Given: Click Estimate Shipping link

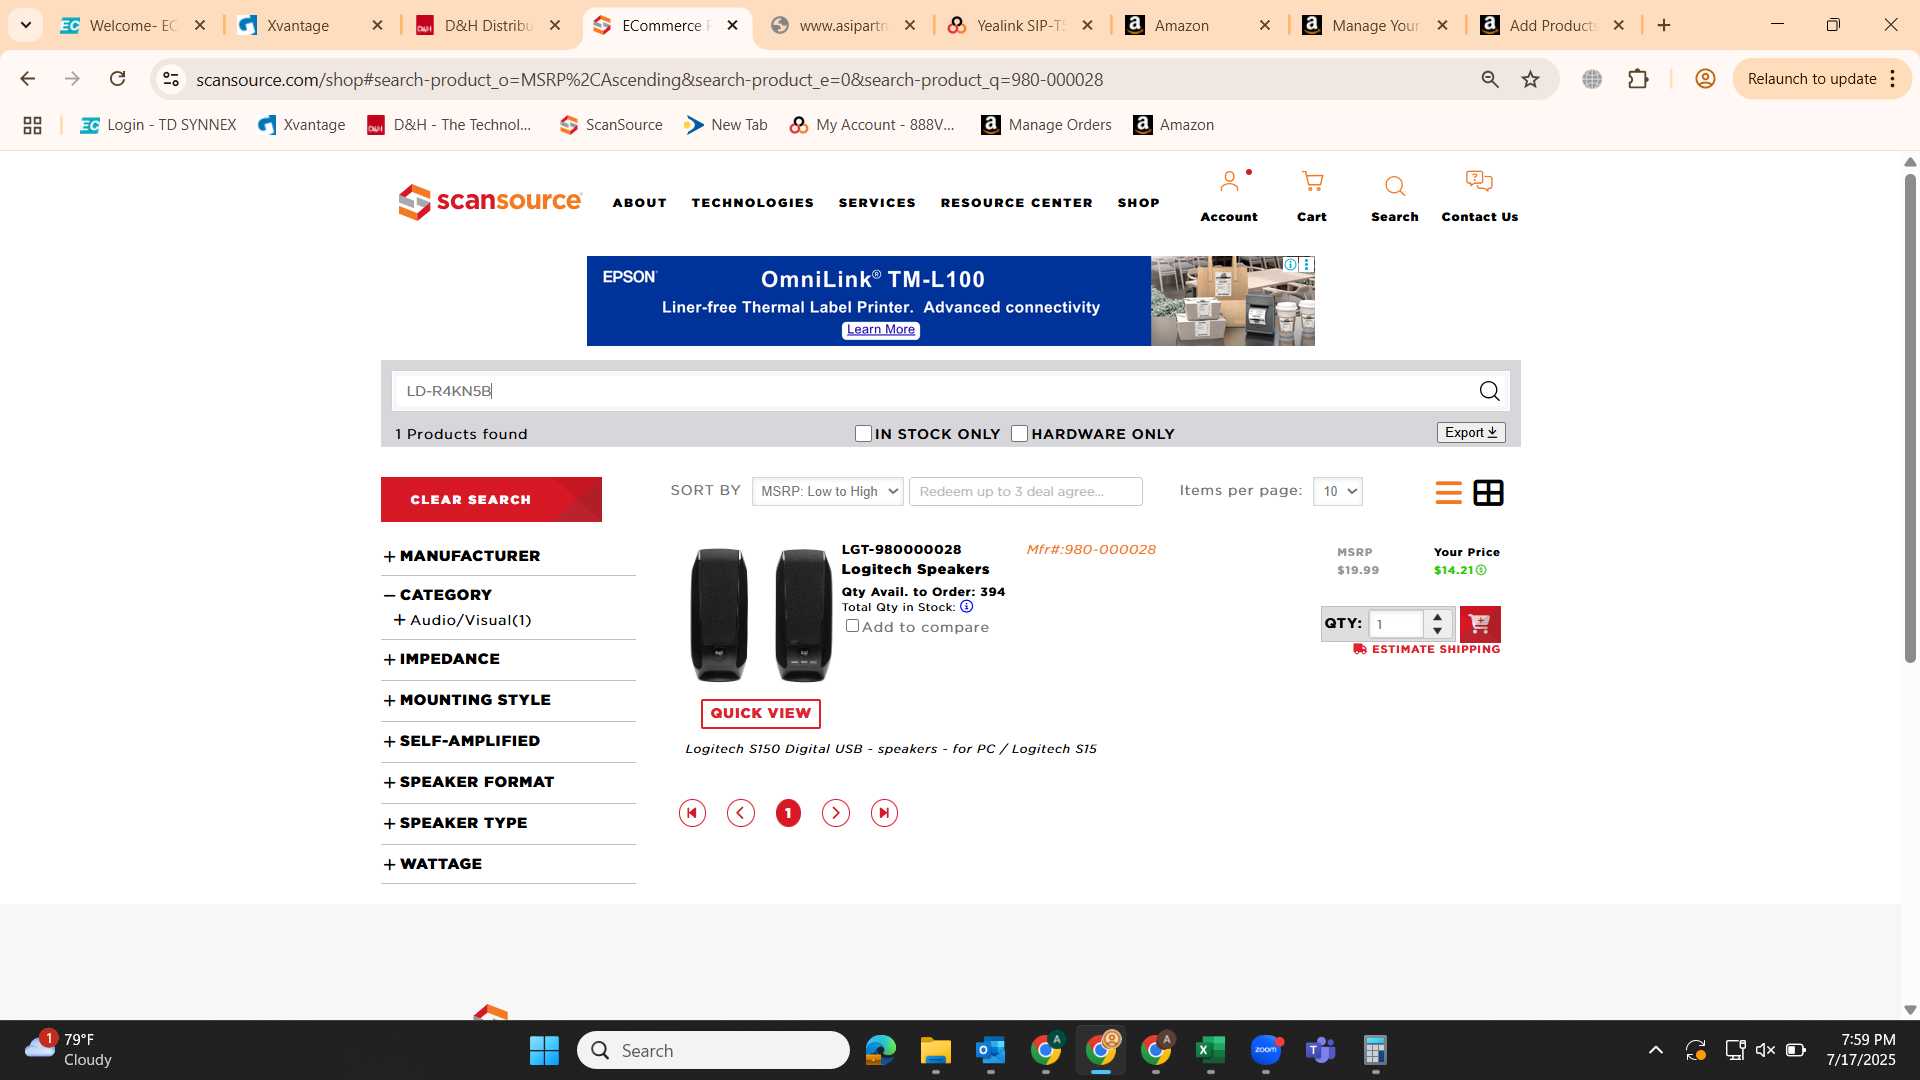Looking at the screenshot, I should coord(1426,649).
